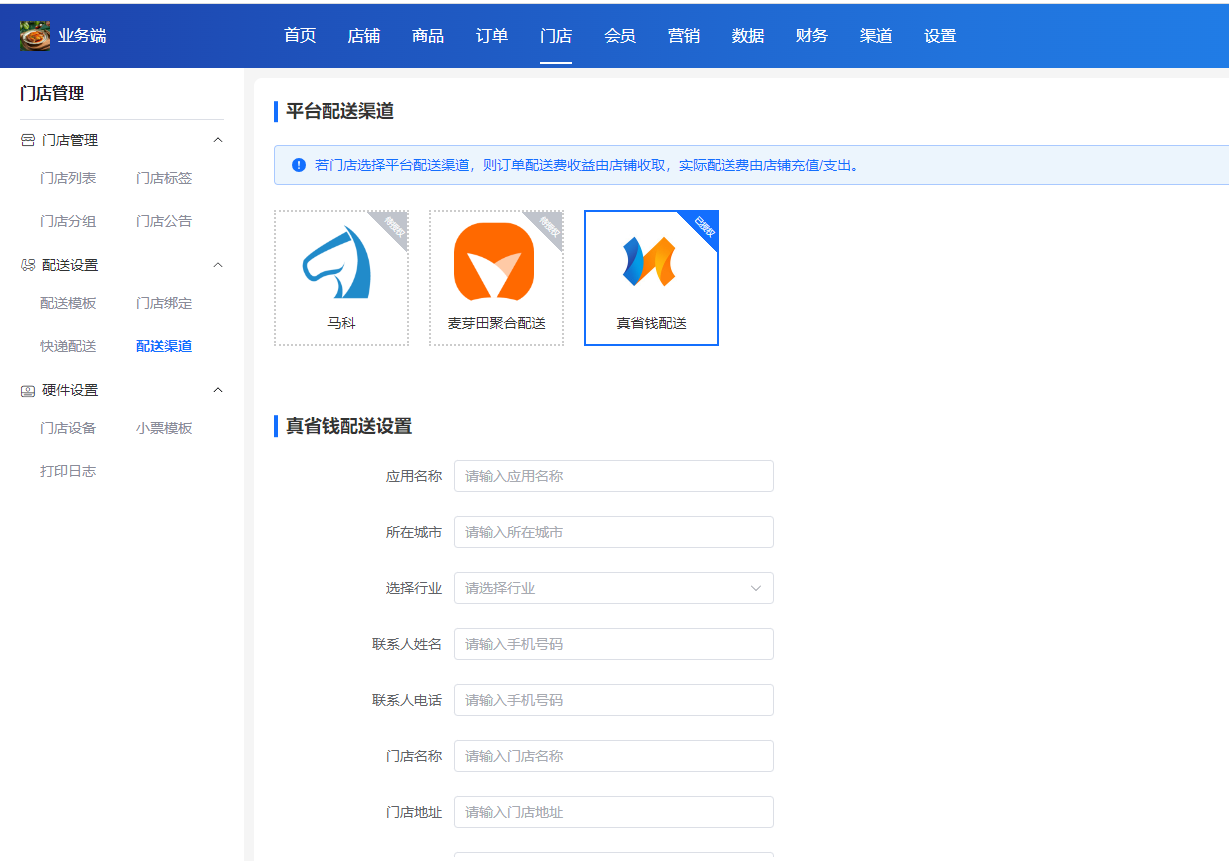Click the 平台配送渠道 section heading
This screenshot has width=1229, height=861.
coord(340,111)
